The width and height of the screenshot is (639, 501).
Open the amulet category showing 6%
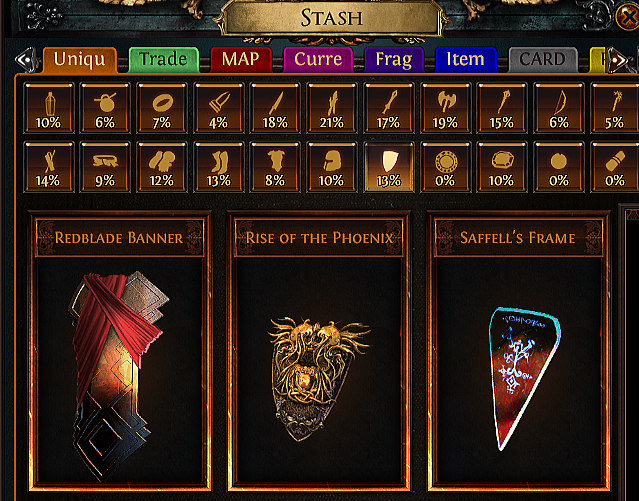(105, 108)
